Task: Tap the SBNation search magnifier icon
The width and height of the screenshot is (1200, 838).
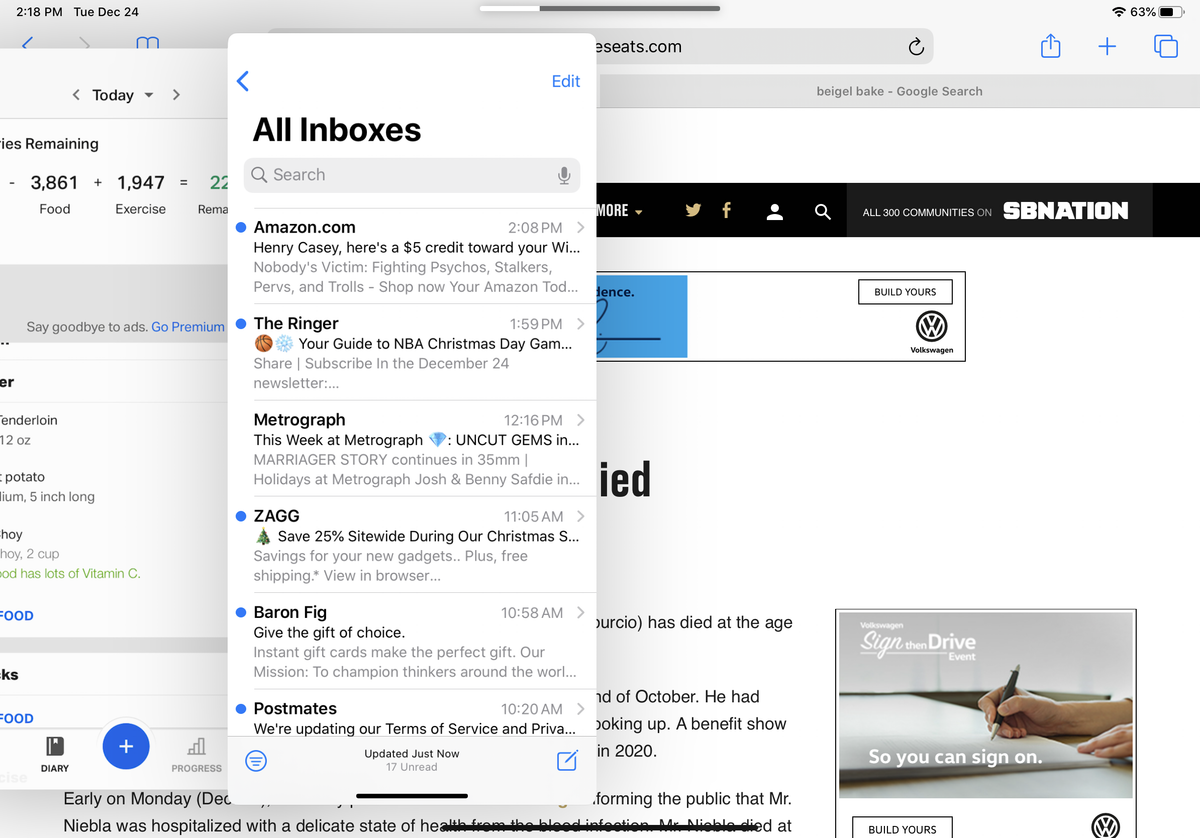Action: tap(822, 210)
